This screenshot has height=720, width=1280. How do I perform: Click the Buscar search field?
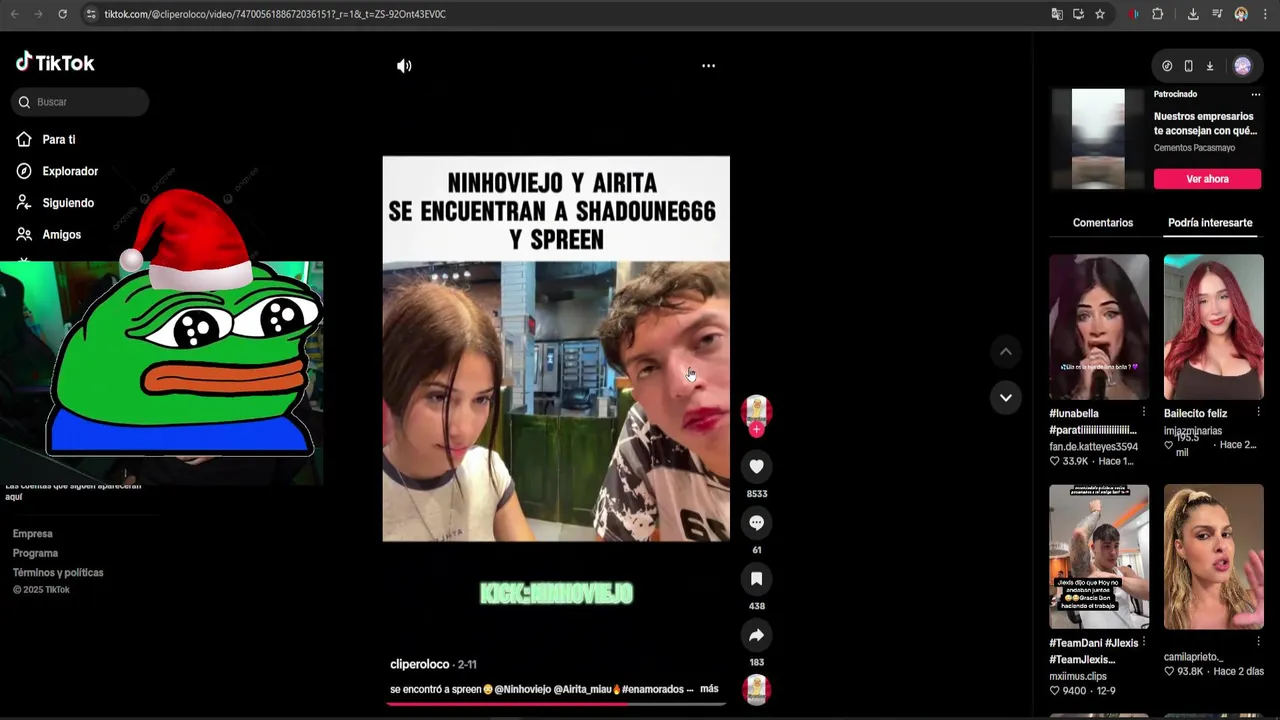click(80, 102)
